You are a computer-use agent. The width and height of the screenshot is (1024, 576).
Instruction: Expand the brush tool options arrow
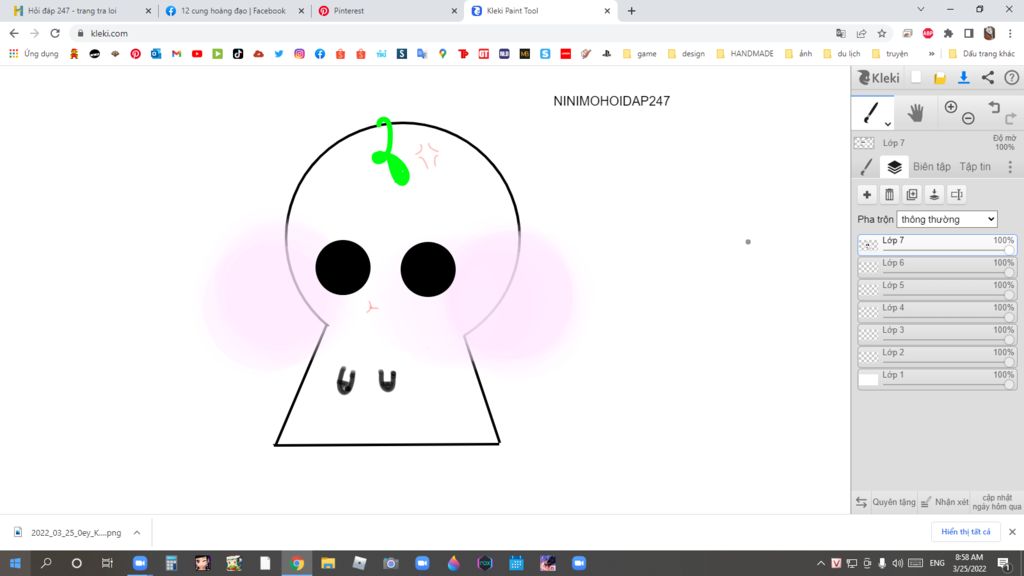(x=888, y=124)
